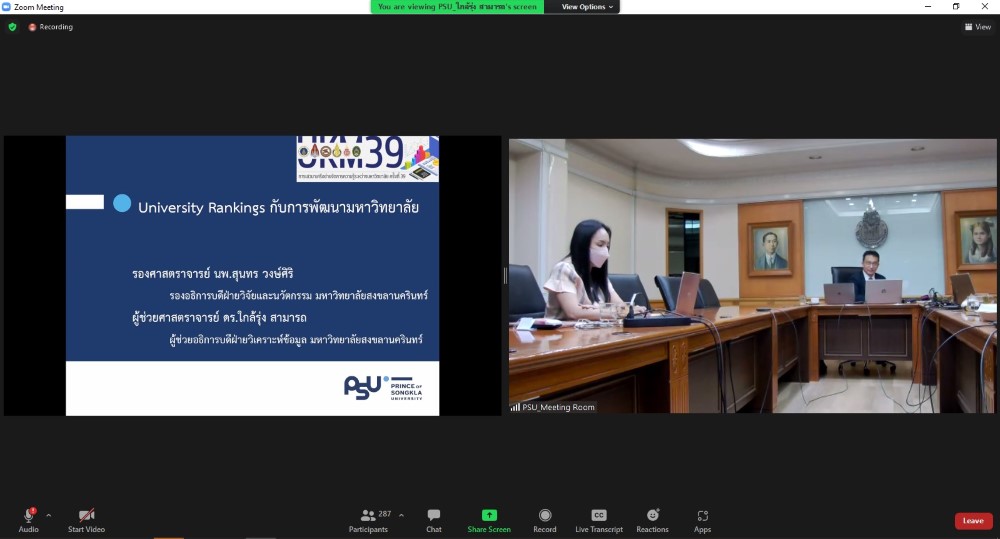
Task: Expand the Participants options arrow
Action: 401,516
